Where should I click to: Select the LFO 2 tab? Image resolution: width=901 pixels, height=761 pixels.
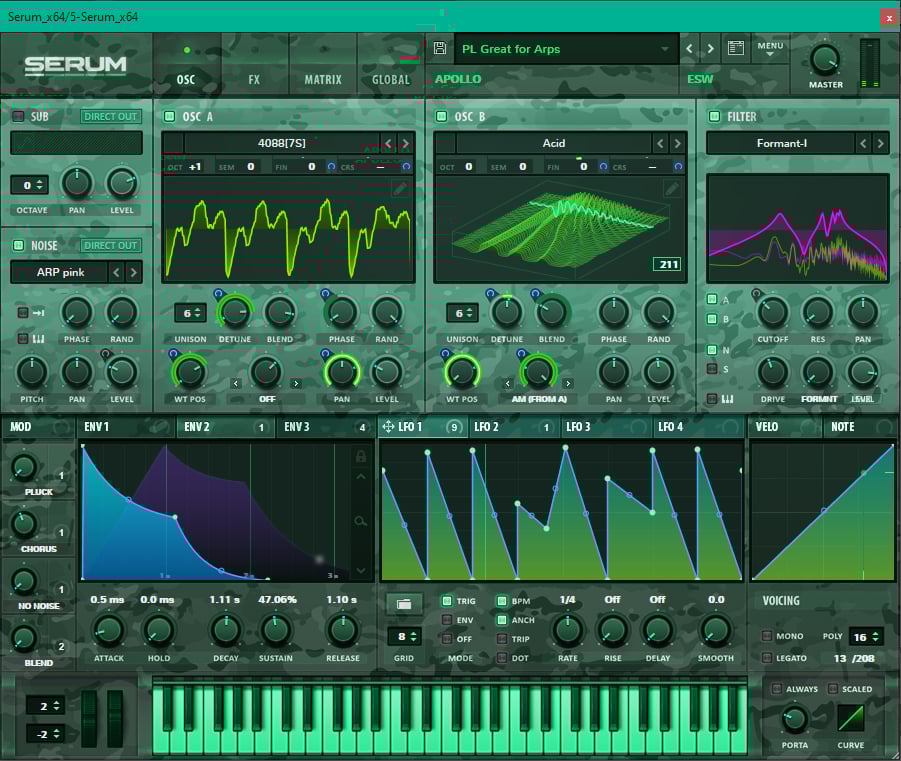(513, 426)
